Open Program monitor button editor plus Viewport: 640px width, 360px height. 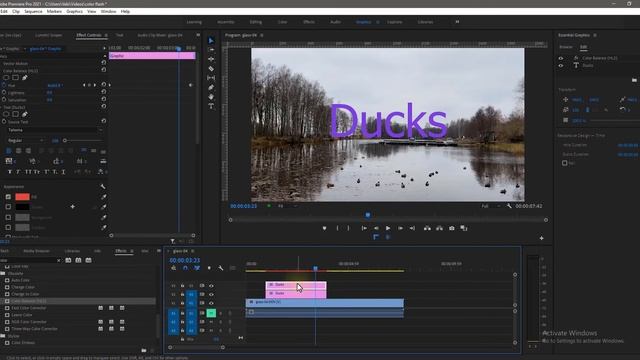tap(542, 238)
